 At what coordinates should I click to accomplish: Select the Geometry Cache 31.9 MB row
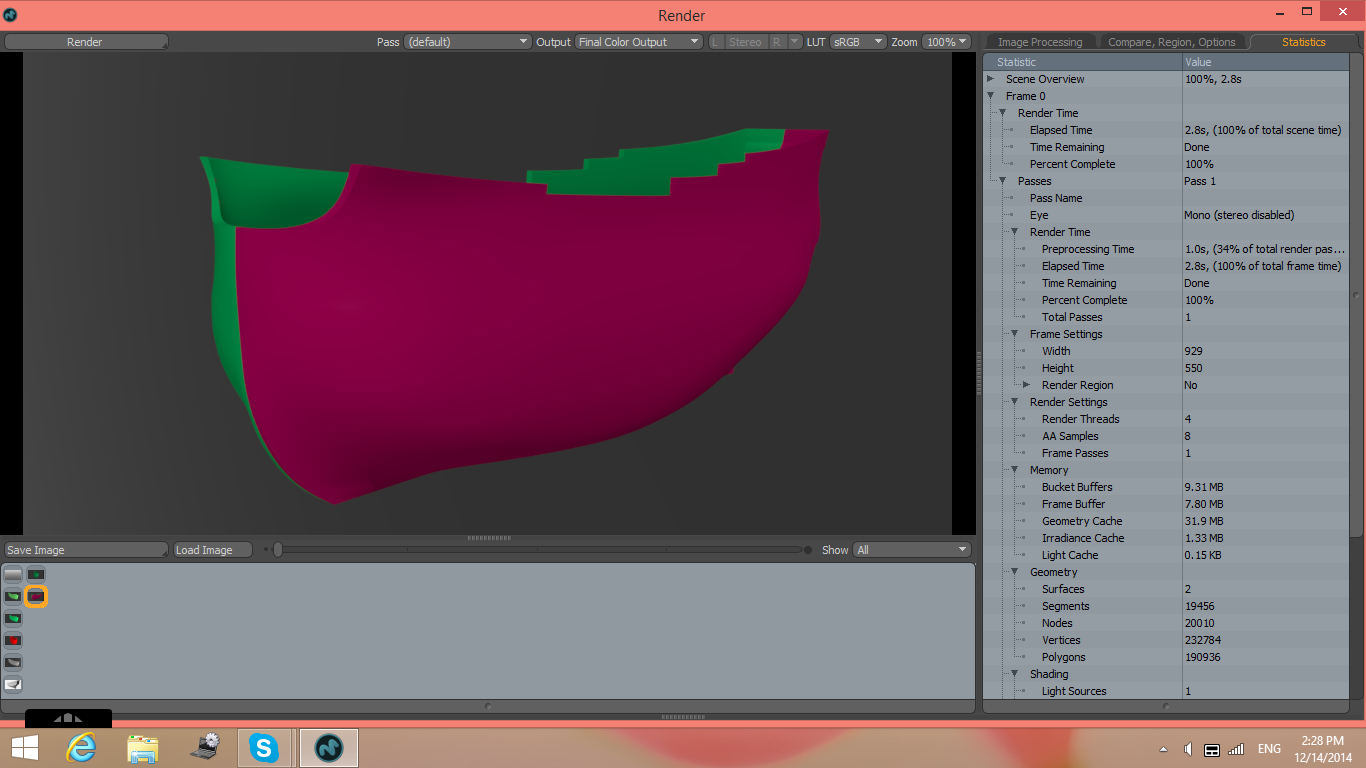click(x=1166, y=521)
